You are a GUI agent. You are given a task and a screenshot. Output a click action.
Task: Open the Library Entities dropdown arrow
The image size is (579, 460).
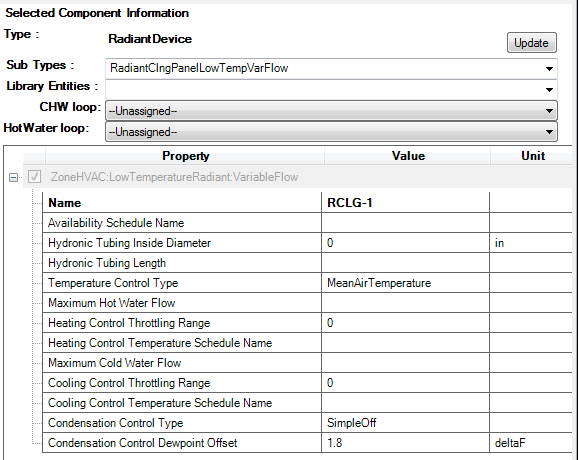549,89
